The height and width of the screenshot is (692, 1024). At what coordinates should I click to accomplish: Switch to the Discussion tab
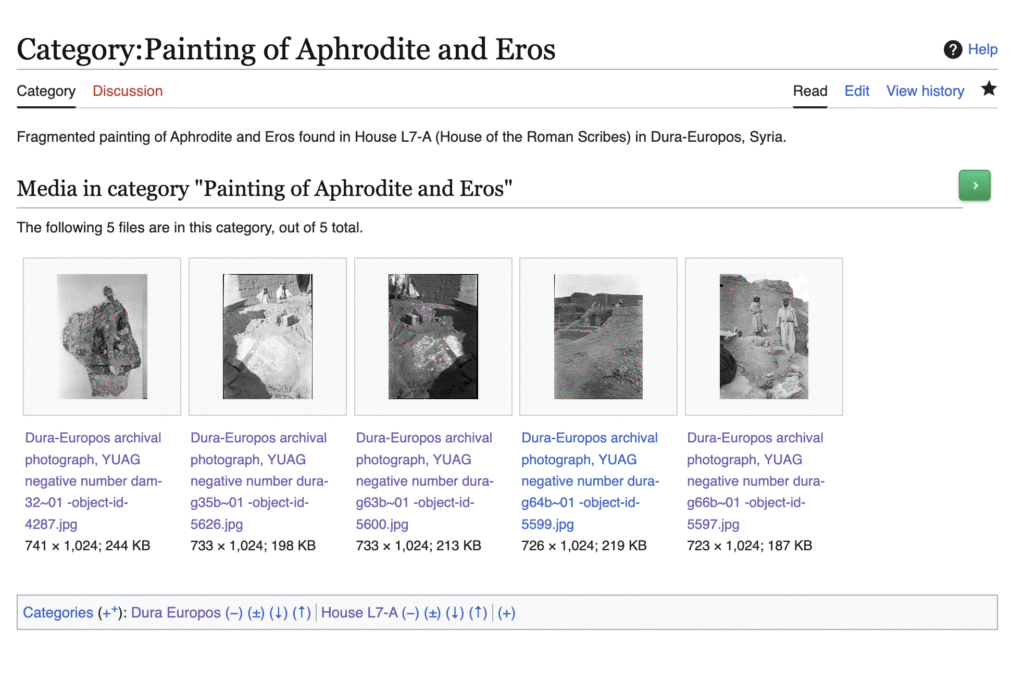click(127, 91)
